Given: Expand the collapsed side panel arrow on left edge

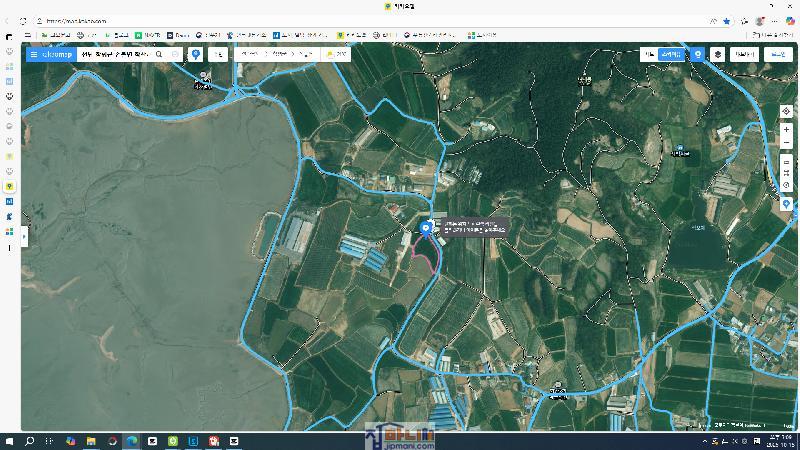Looking at the screenshot, I should coord(24,236).
